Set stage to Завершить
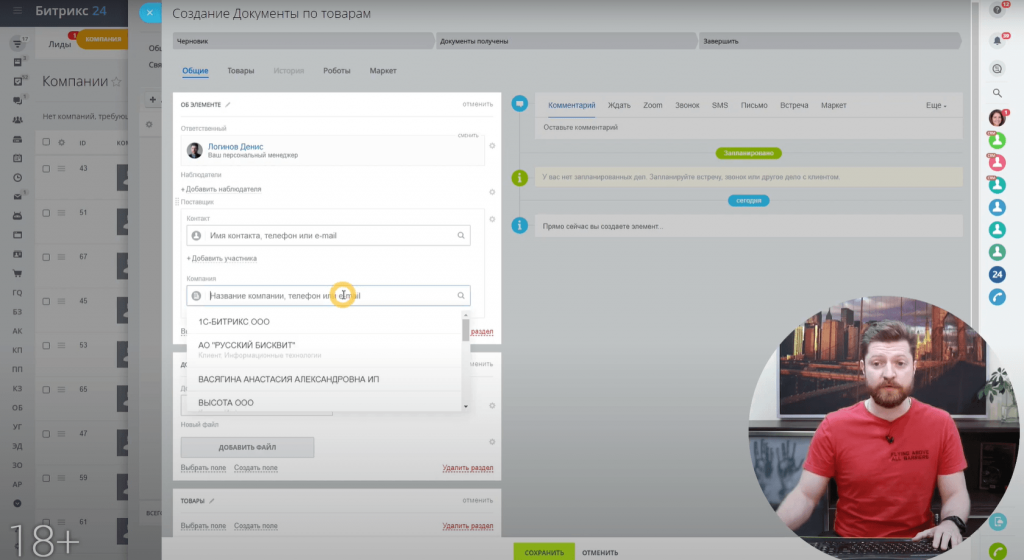Viewport: 1024px width, 560px height. pyautogui.click(x=829, y=41)
